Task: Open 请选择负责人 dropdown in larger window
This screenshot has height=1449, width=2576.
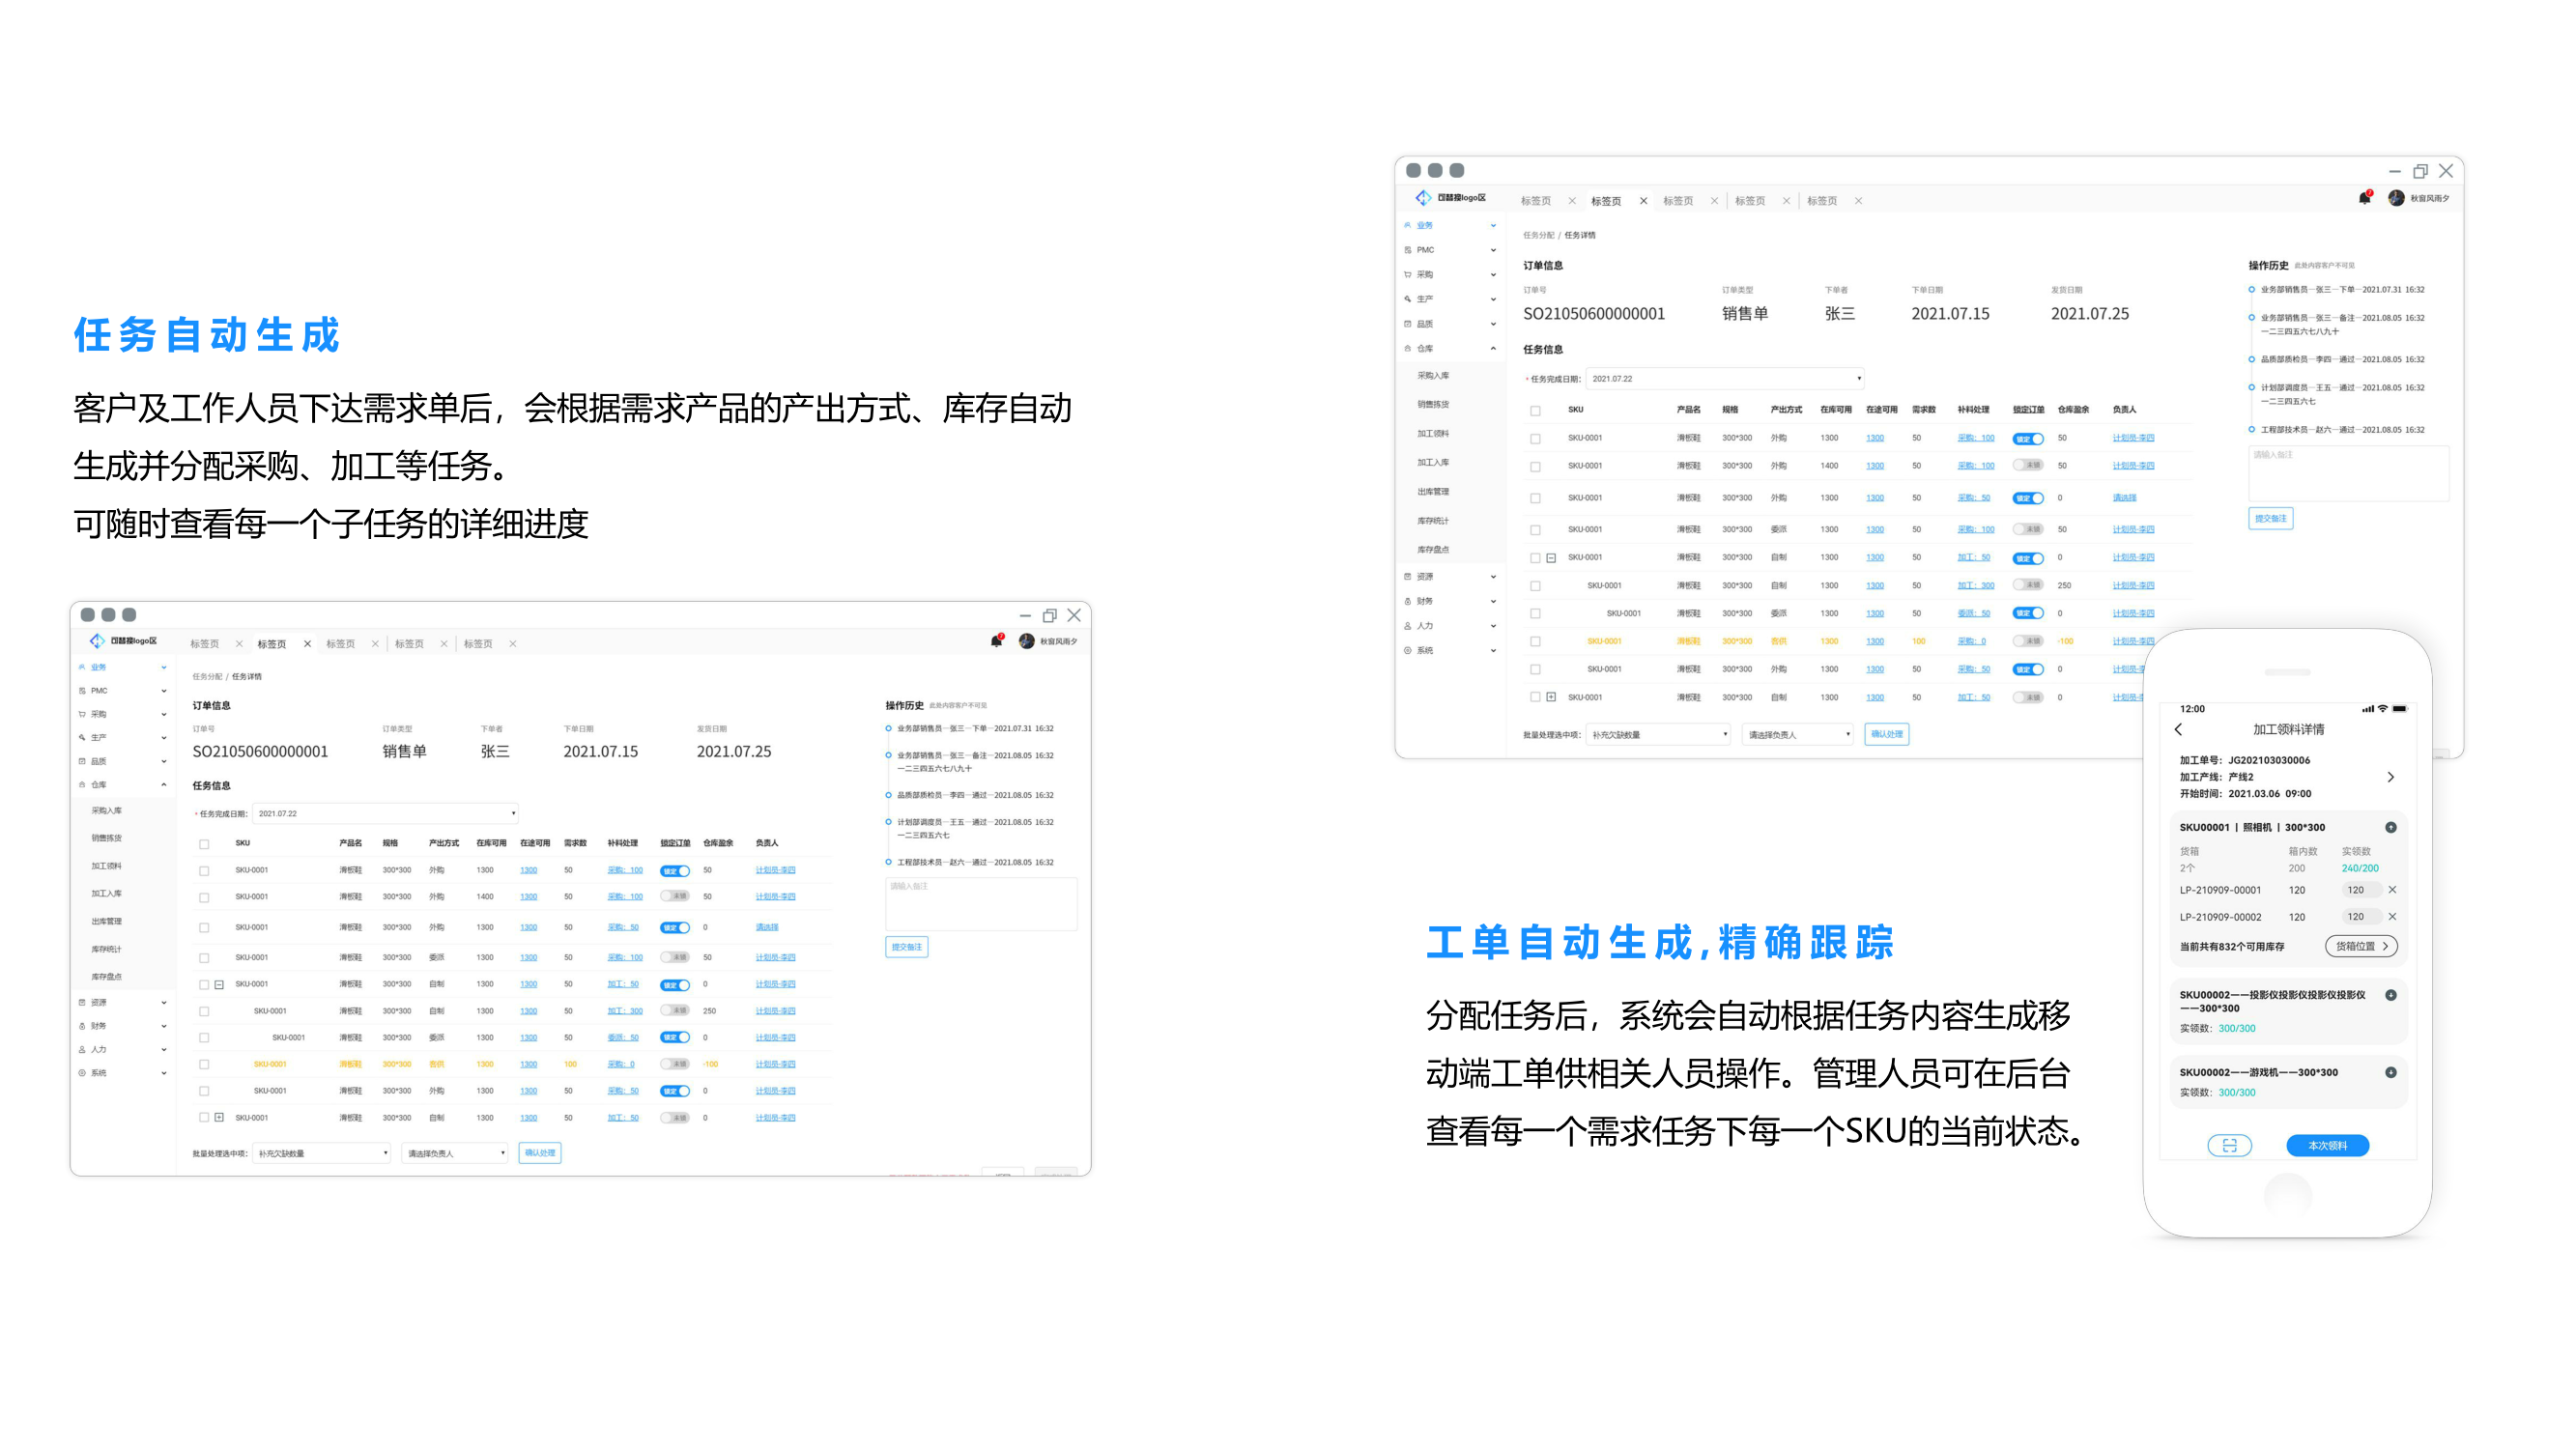Action: tap(1797, 735)
